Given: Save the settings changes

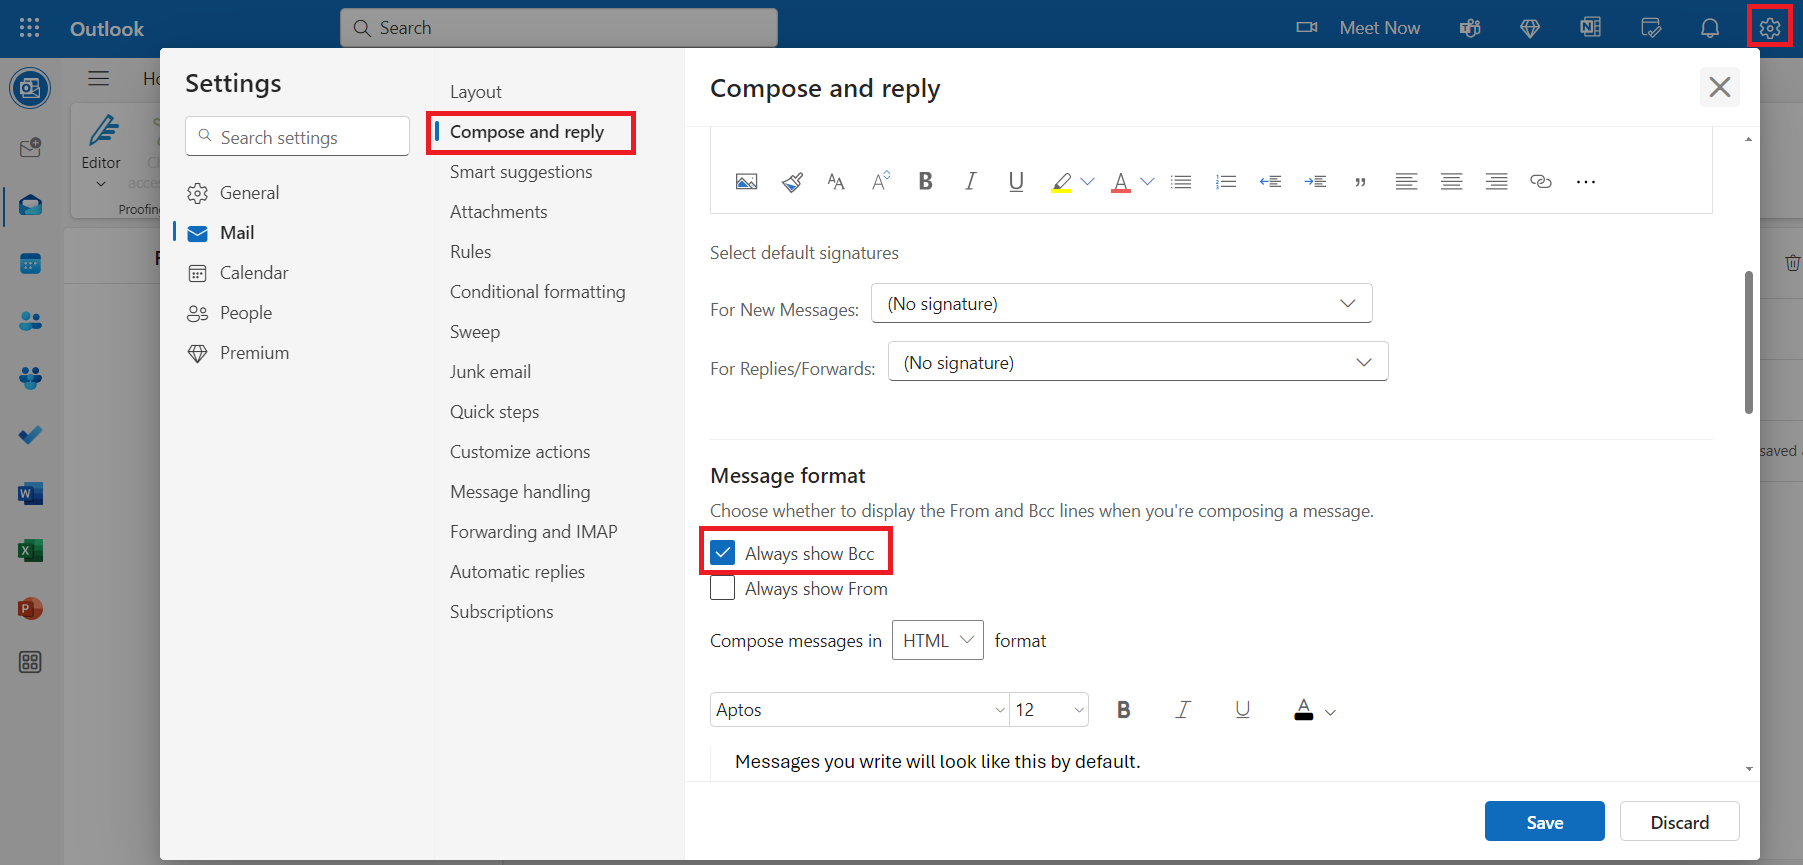Looking at the screenshot, I should coord(1544,822).
